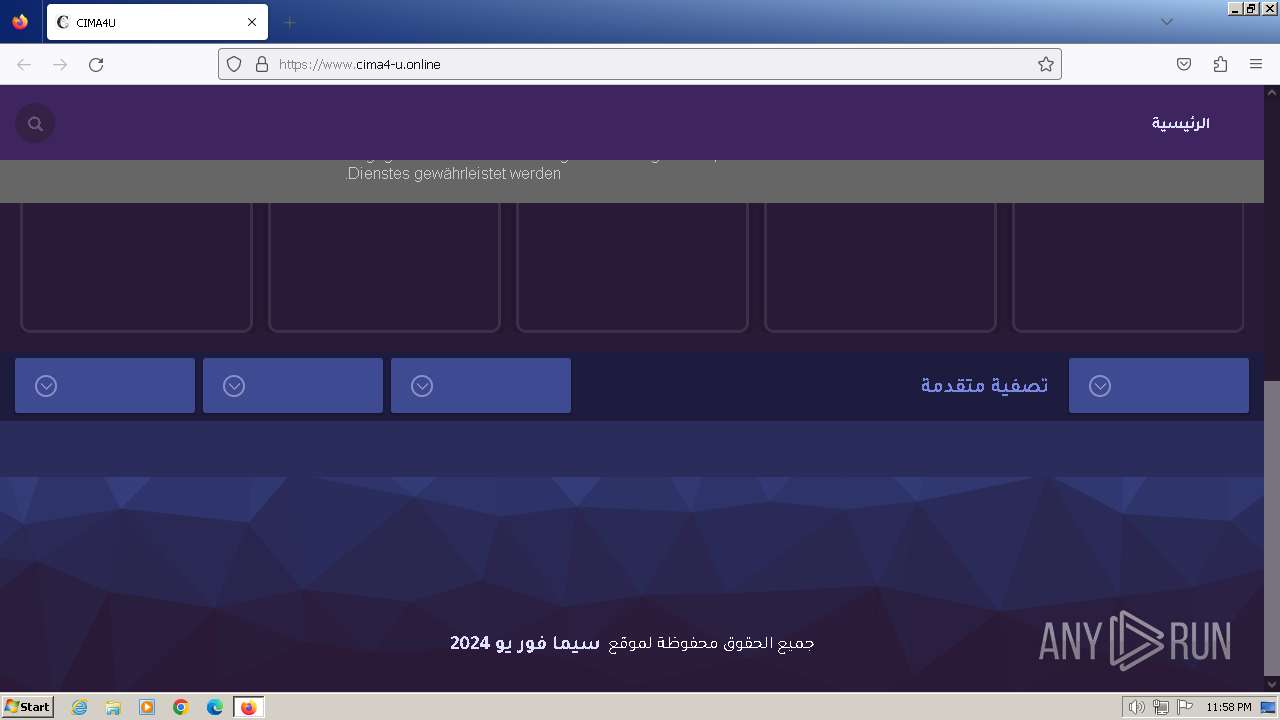Show desktop via tray corner button
The height and width of the screenshot is (720, 1280).
[1269, 707]
